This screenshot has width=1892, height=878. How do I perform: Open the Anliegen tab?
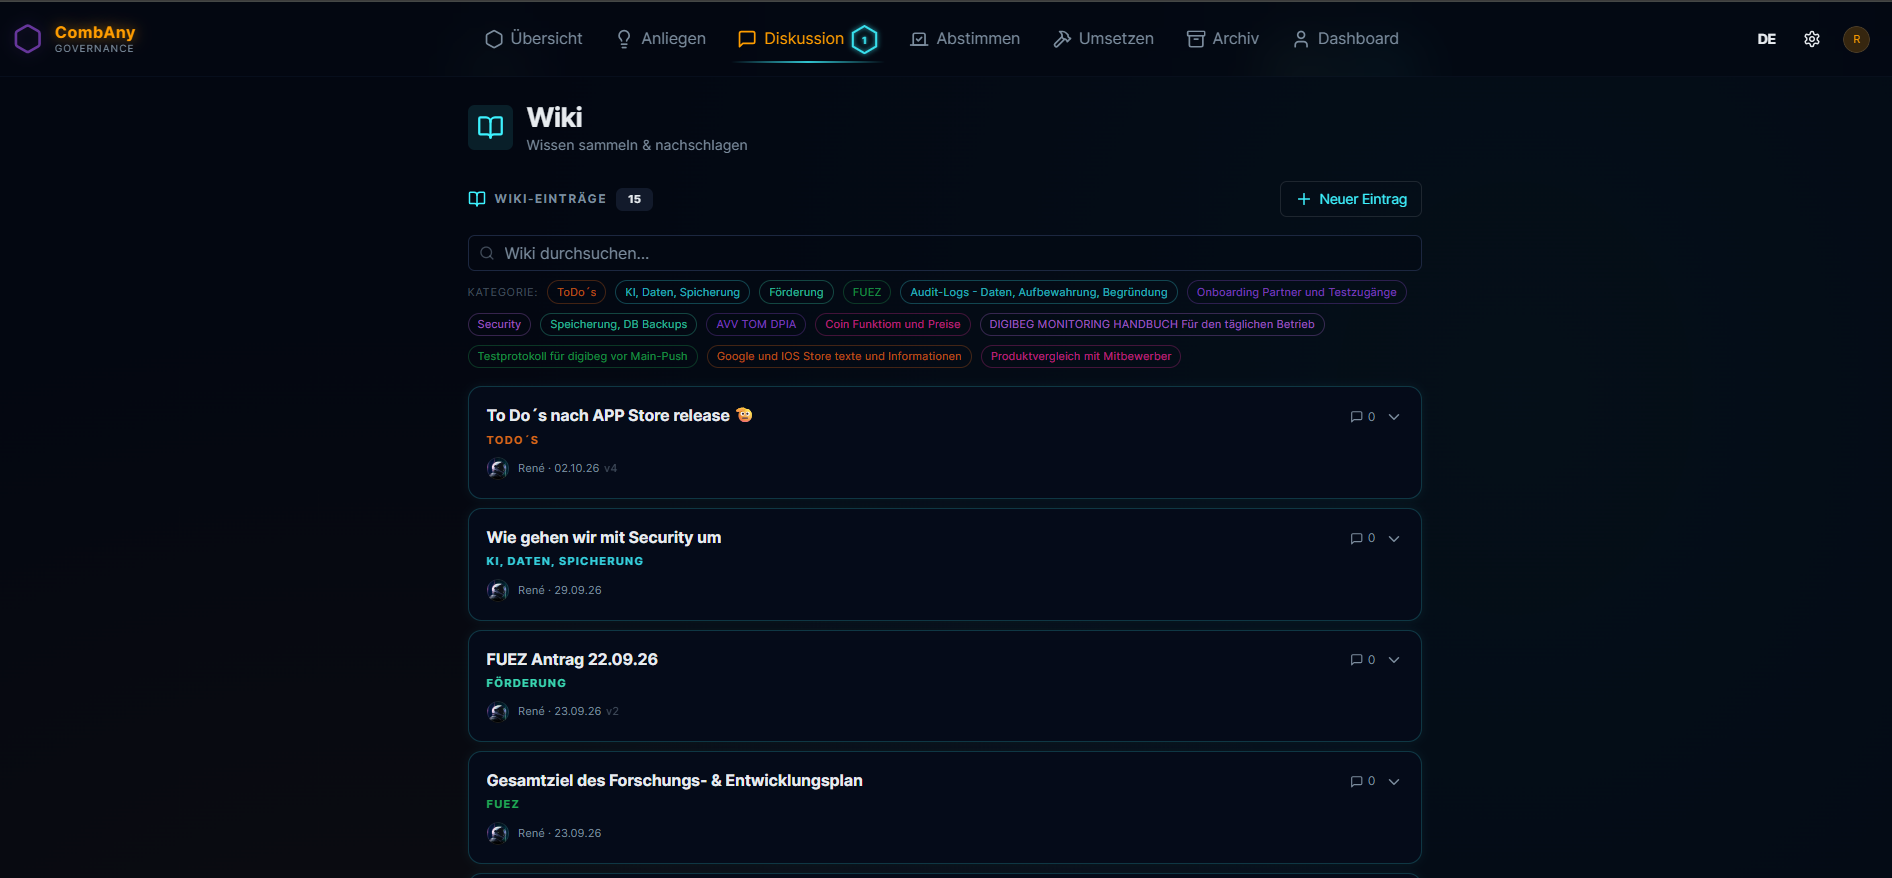pyautogui.click(x=661, y=39)
